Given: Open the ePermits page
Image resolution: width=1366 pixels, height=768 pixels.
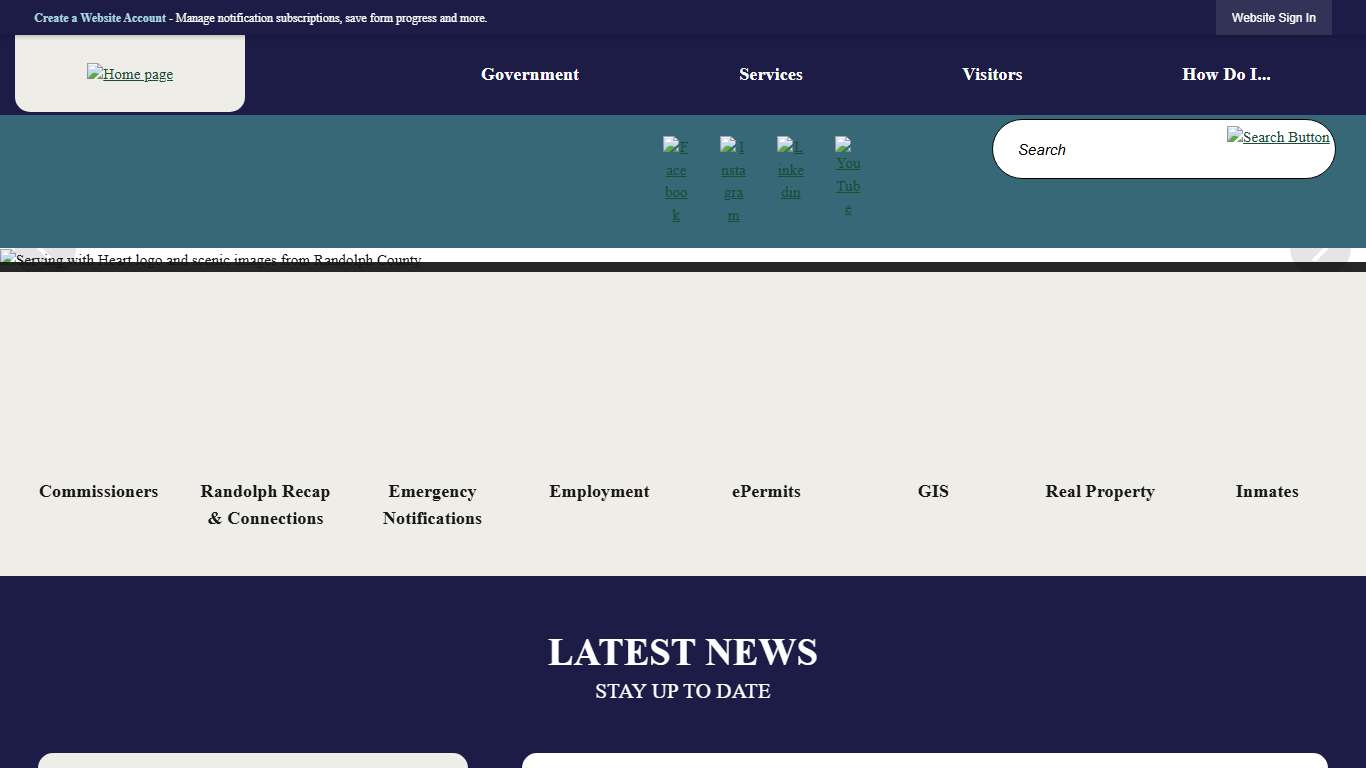Looking at the screenshot, I should (766, 491).
